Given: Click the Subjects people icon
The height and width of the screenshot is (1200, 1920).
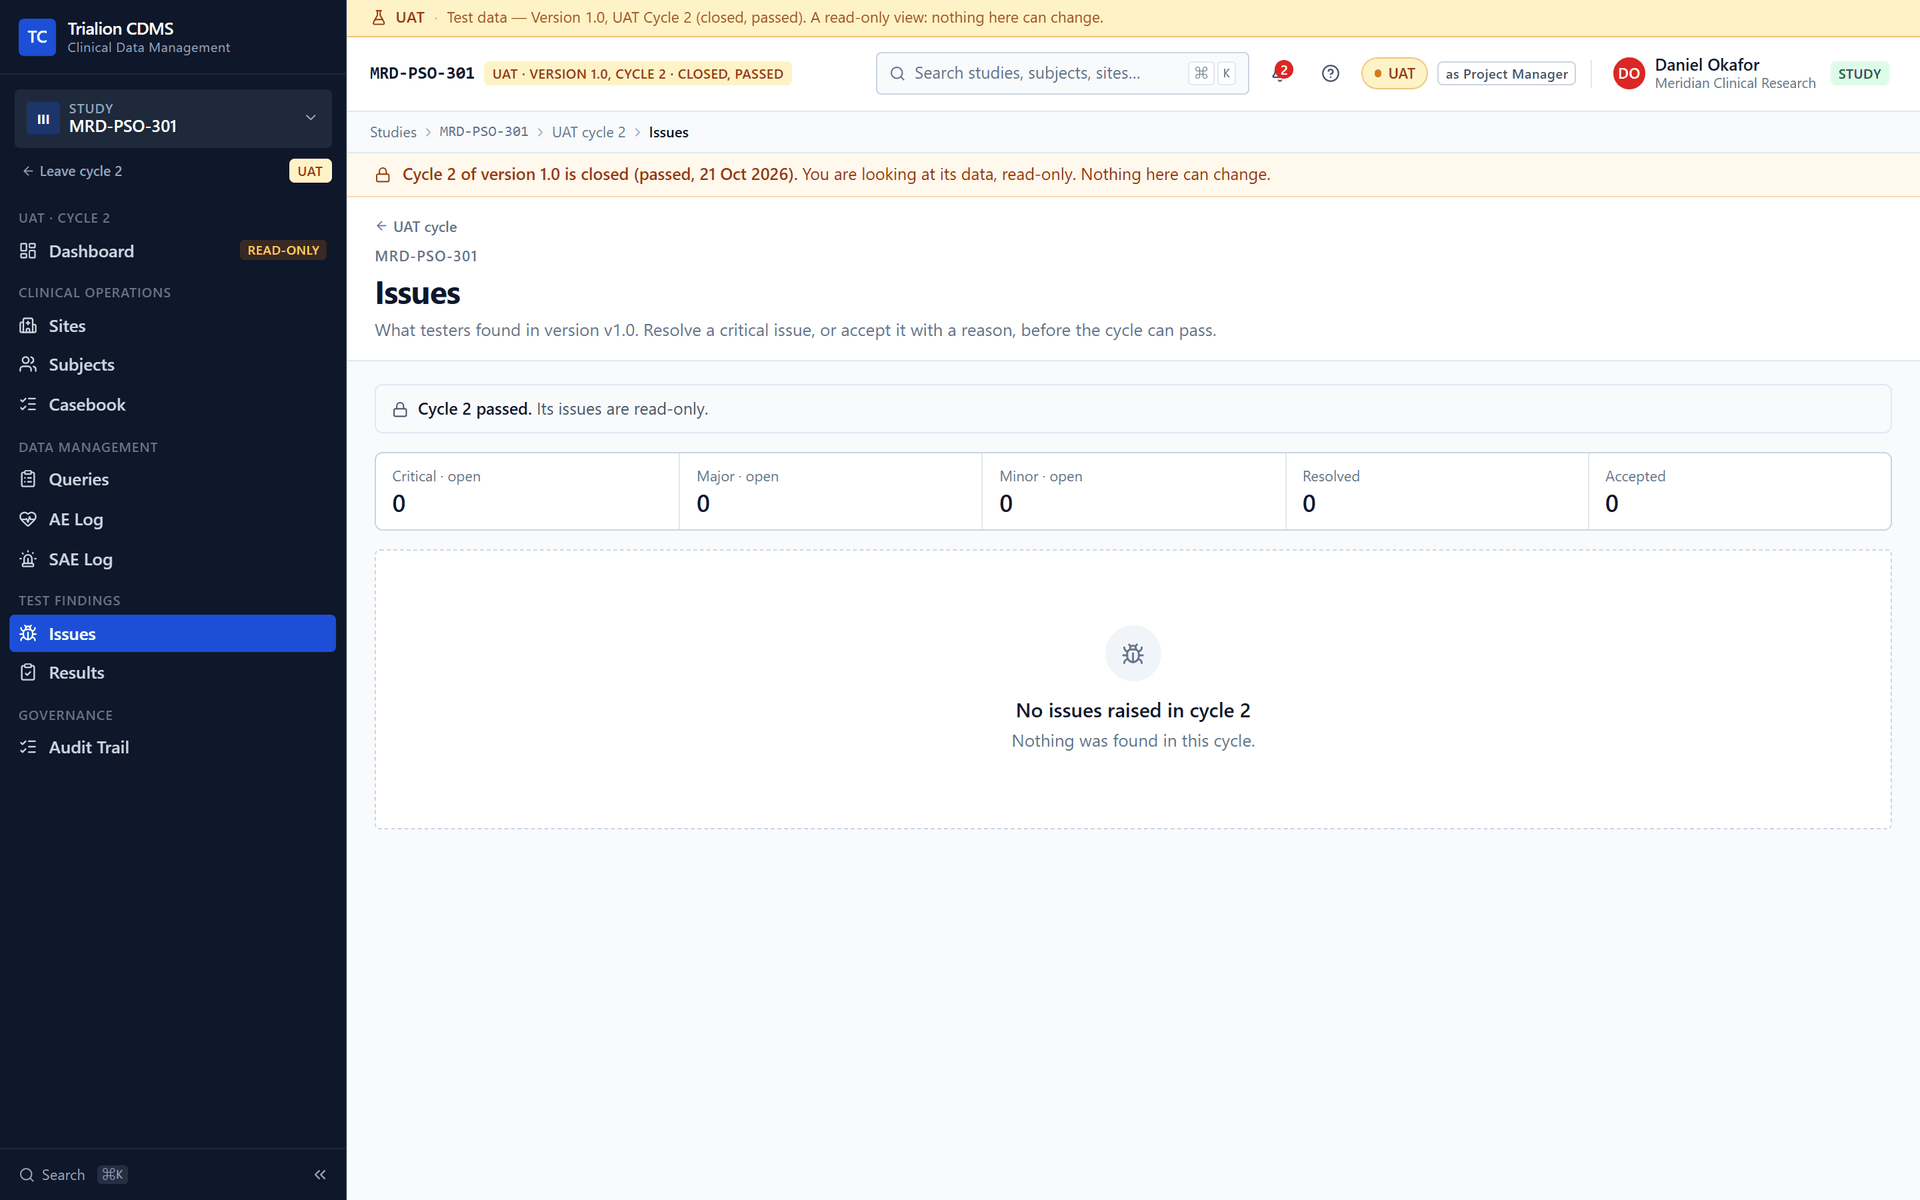Looking at the screenshot, I should [x=28, y=364].
